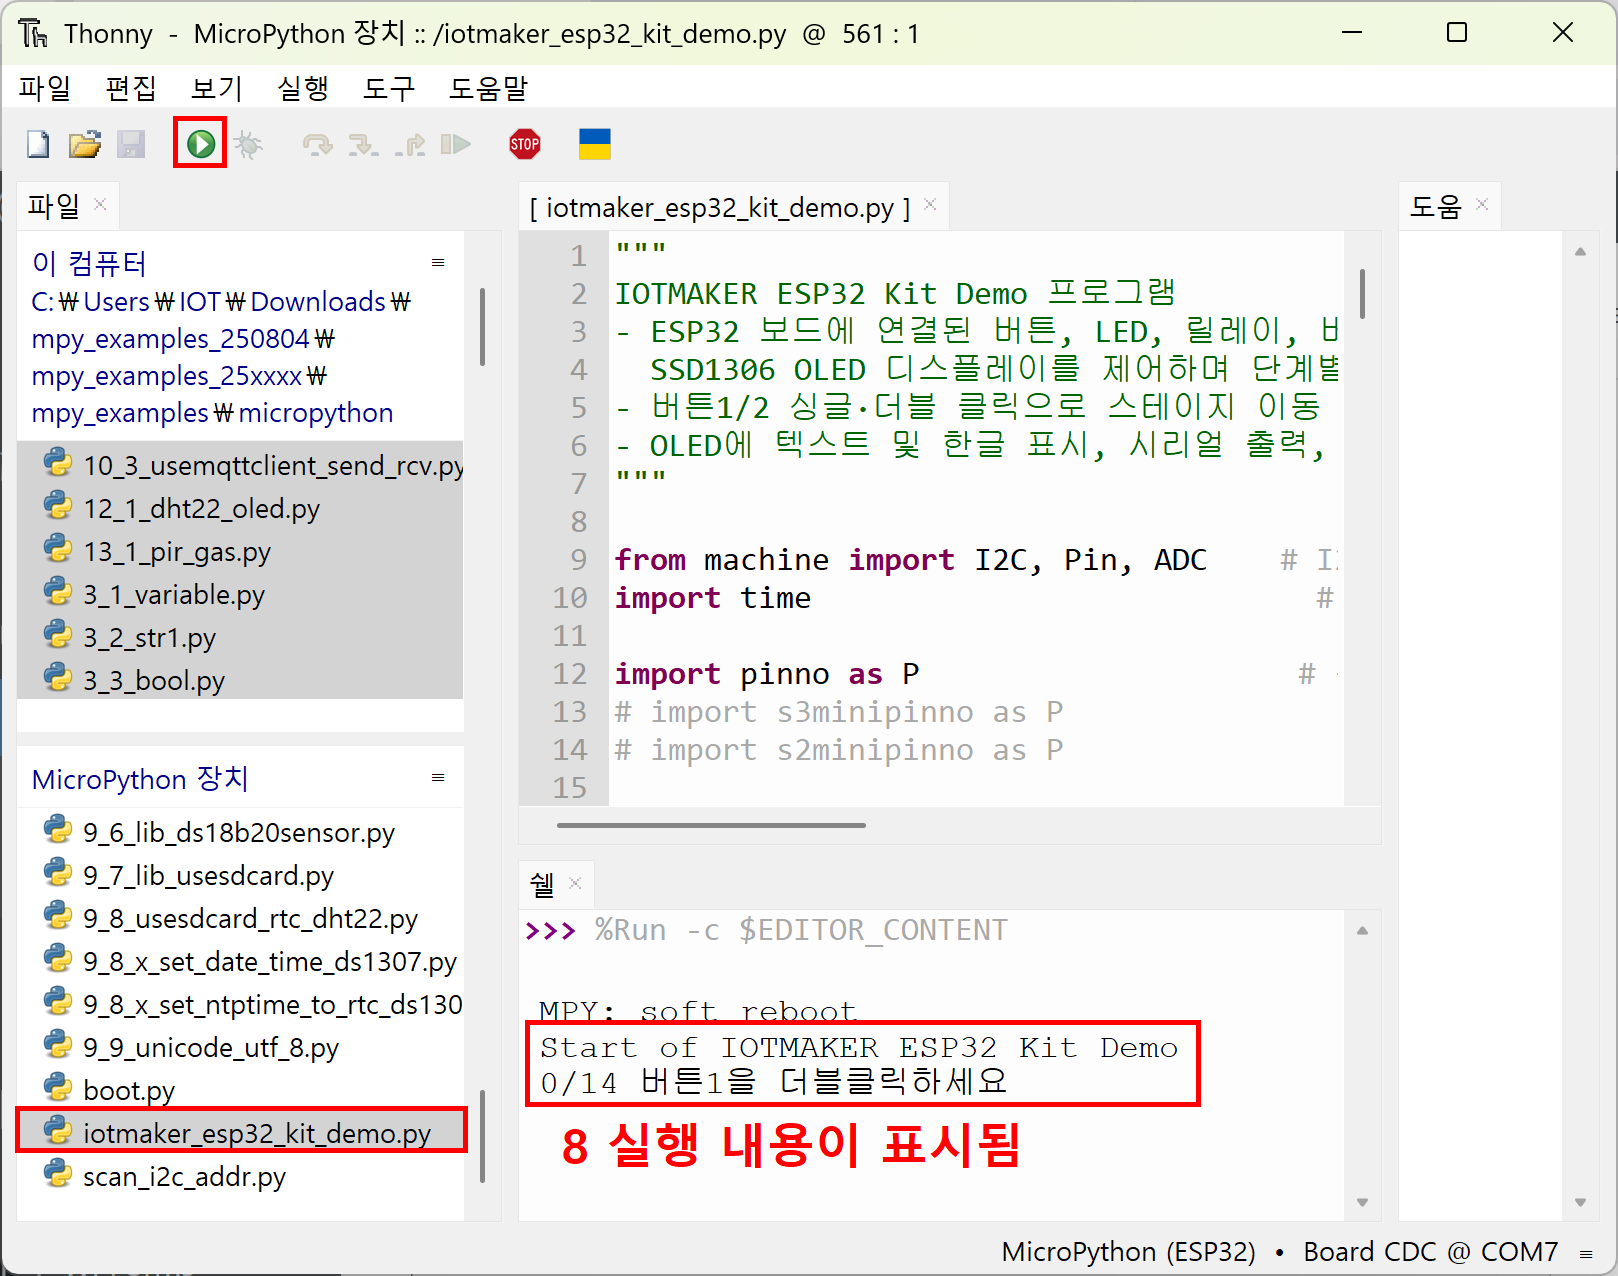The height and width of the screenshot is (1276, 1618).
Task: Open the 파일 menu in menu bar
Action: [45, 89]
